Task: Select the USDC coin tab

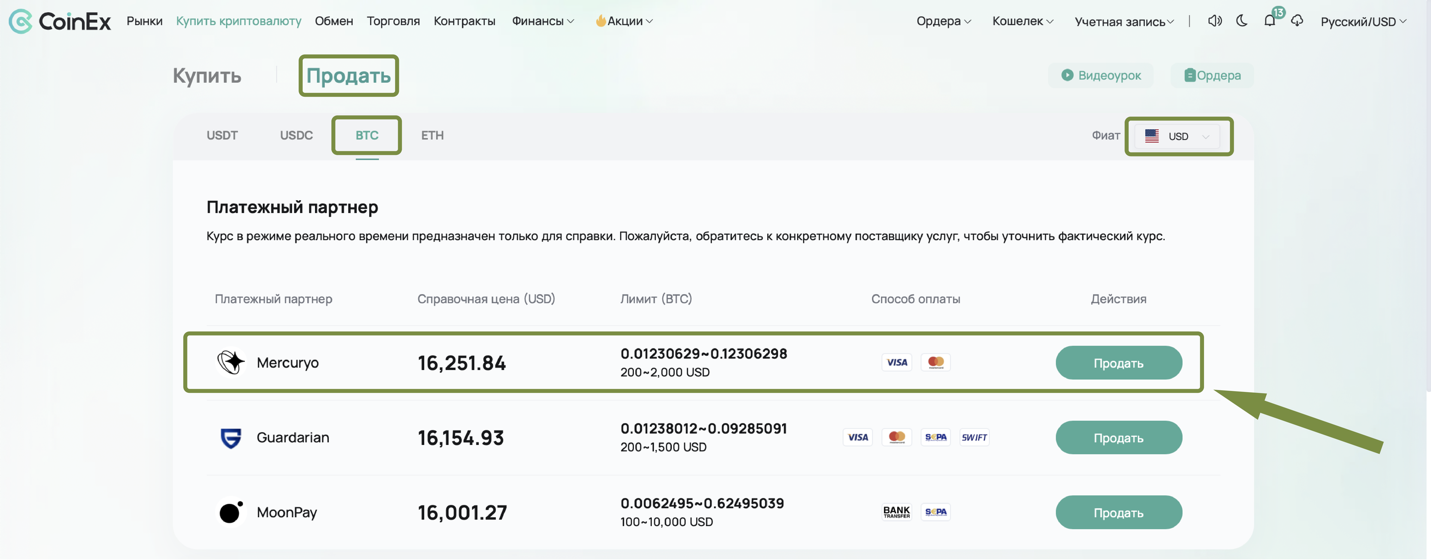Action: click(x=296, y=135)
